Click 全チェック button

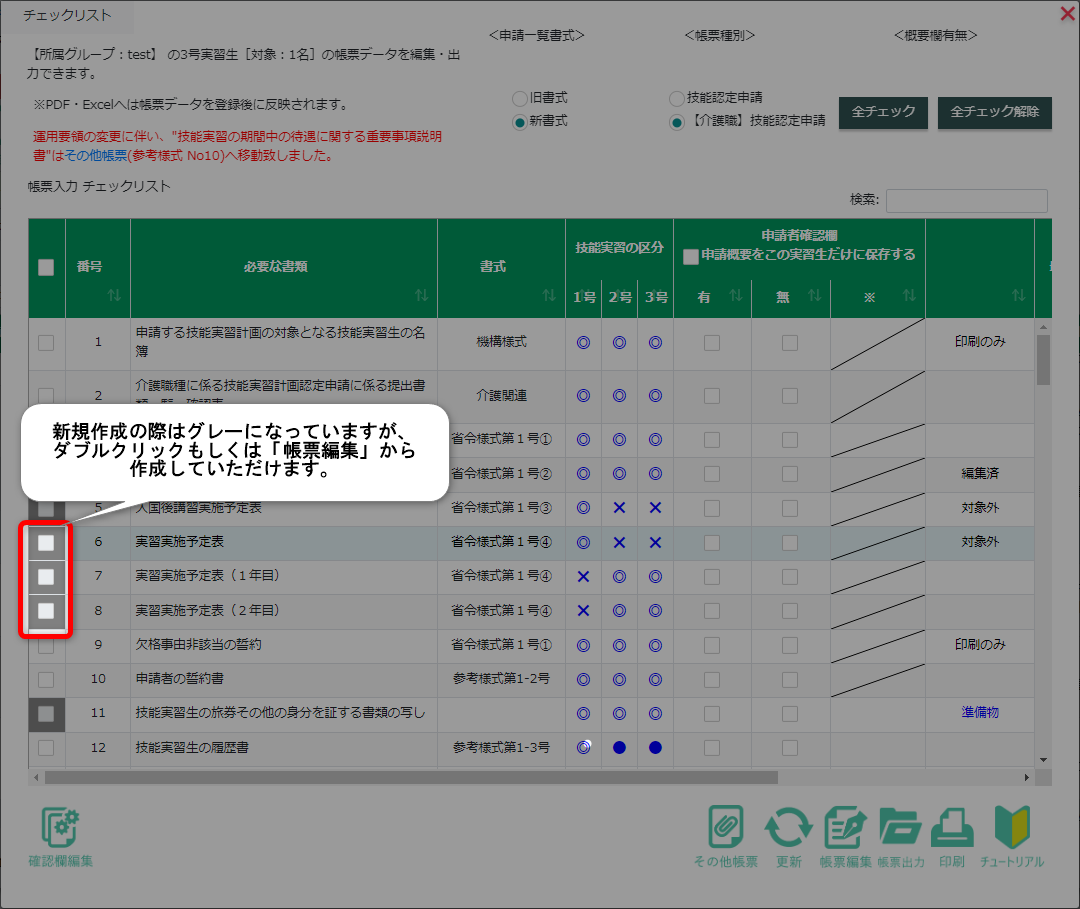click(x=883, y=112)
